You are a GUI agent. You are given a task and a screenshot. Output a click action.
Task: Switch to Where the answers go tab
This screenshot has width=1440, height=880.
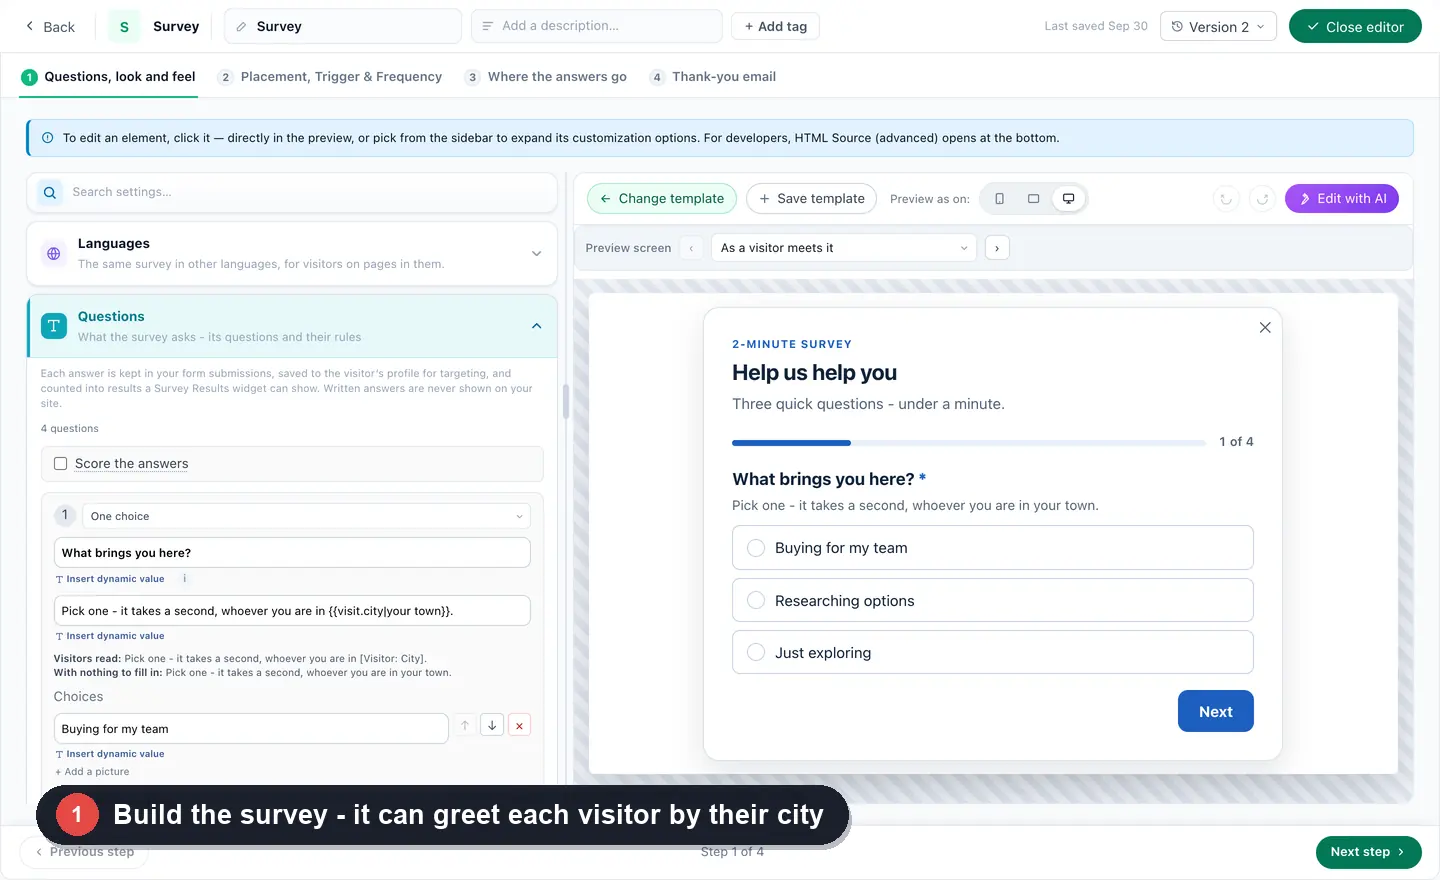pos(546,77)
